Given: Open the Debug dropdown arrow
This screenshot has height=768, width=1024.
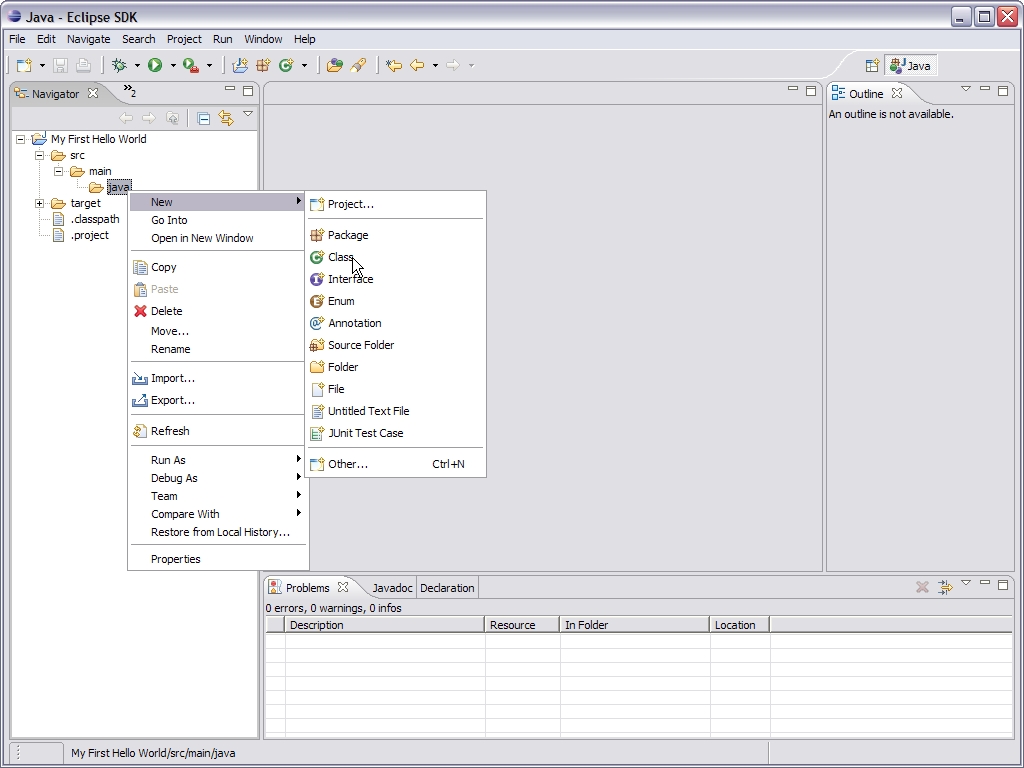Looking at the screenshot, I should pyautogui.click(x=137, y=65).
